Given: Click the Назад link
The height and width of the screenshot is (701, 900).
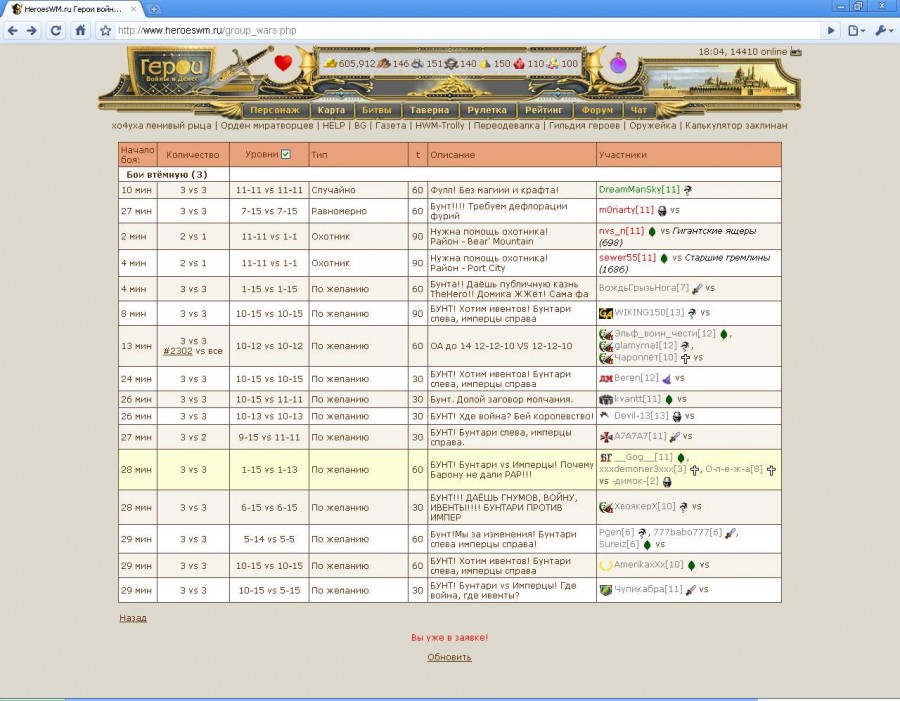Looking at the screenshot, I should point(133,618).
